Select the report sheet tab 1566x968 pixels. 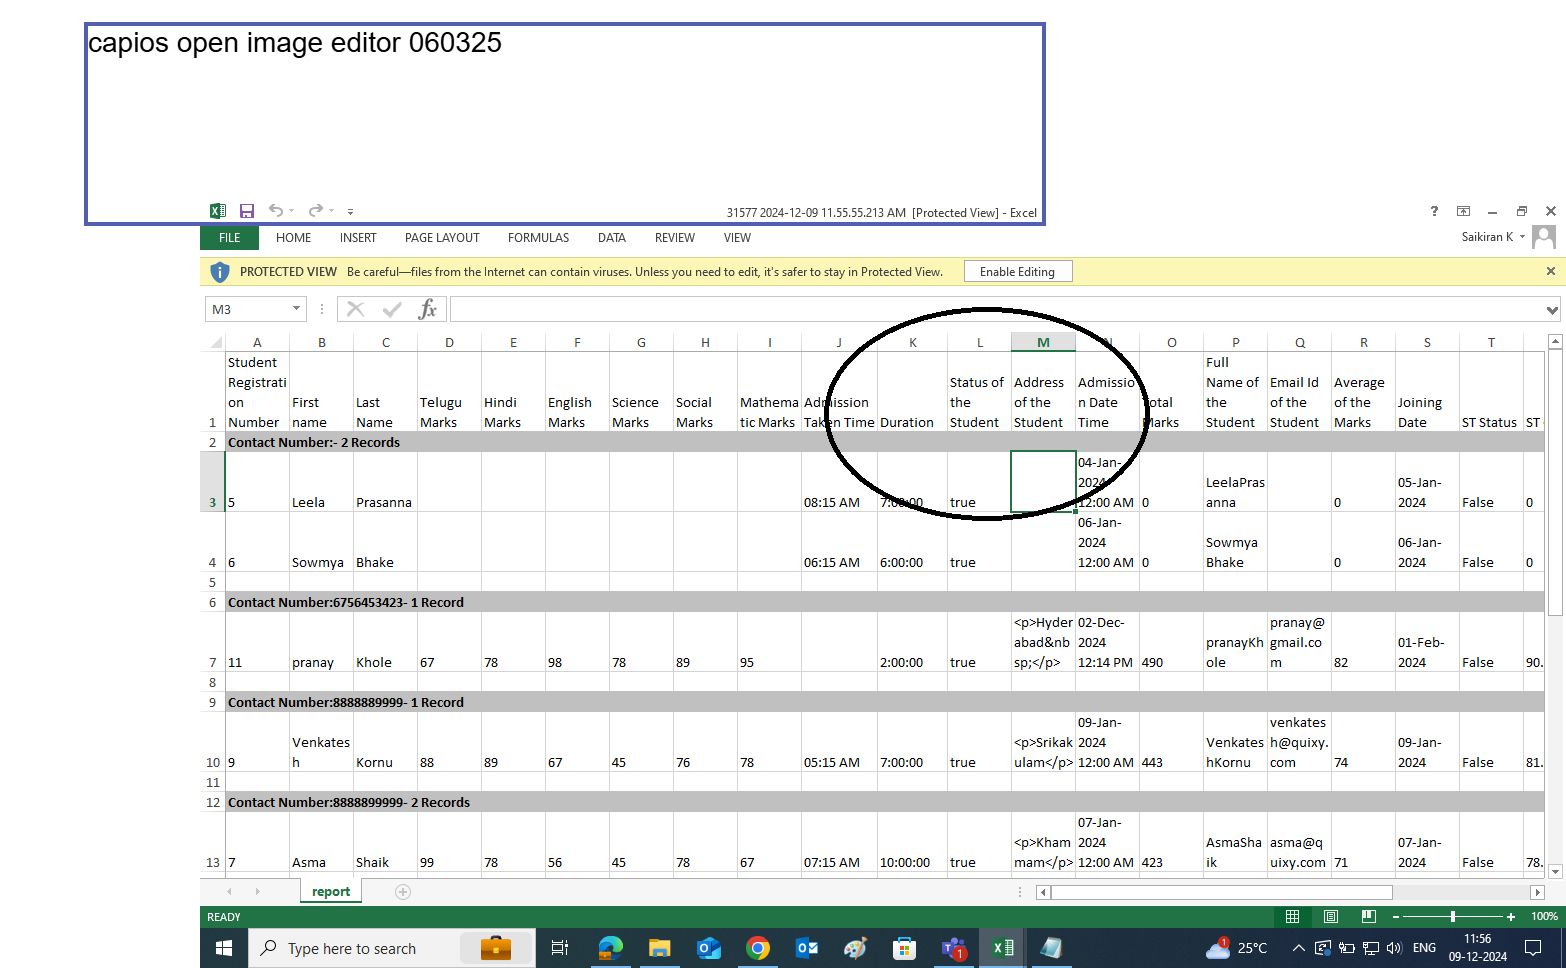point(331,892)
